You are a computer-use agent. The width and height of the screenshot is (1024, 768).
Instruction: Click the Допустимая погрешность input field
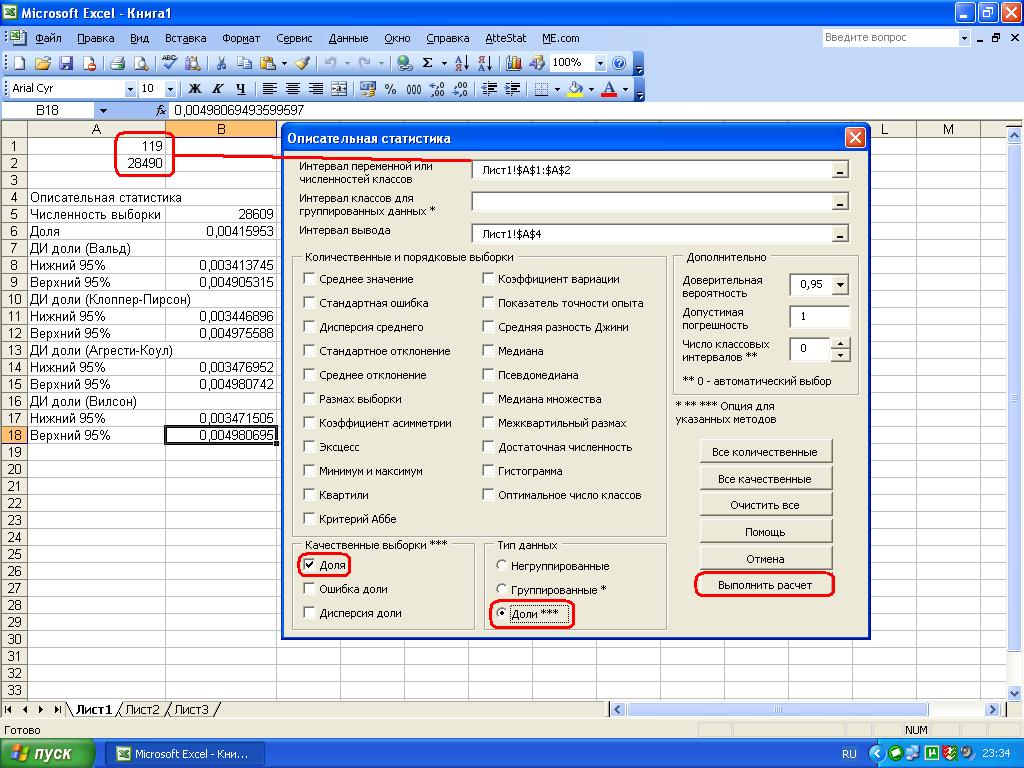(x=819, y=317)
